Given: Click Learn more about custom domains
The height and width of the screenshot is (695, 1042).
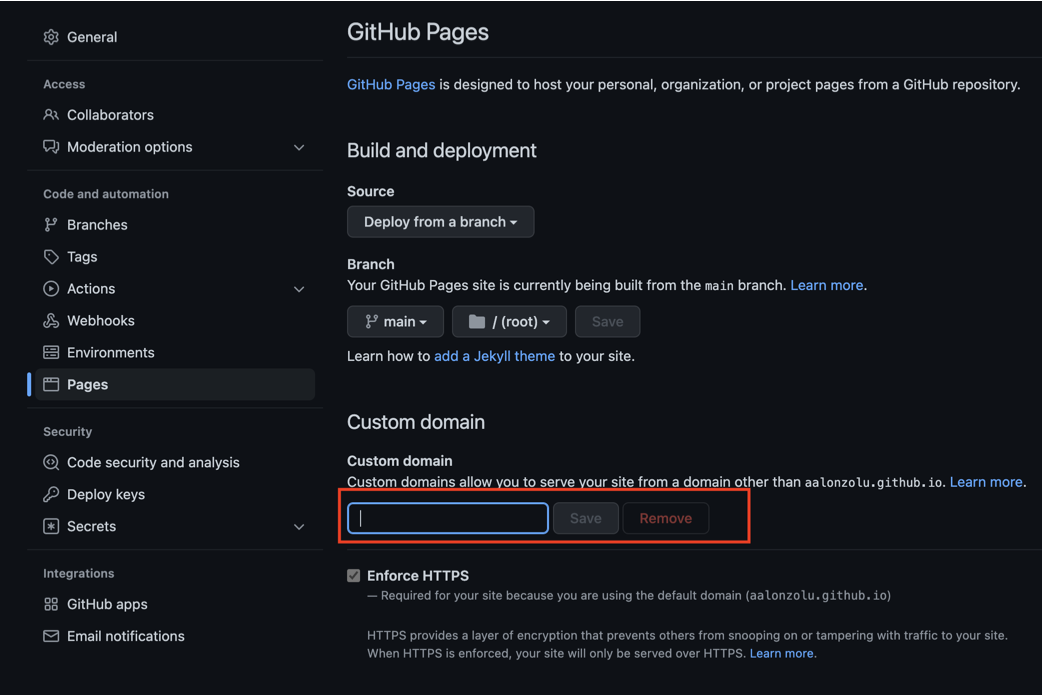Looking at the screenshot, I should click(986, 482).
